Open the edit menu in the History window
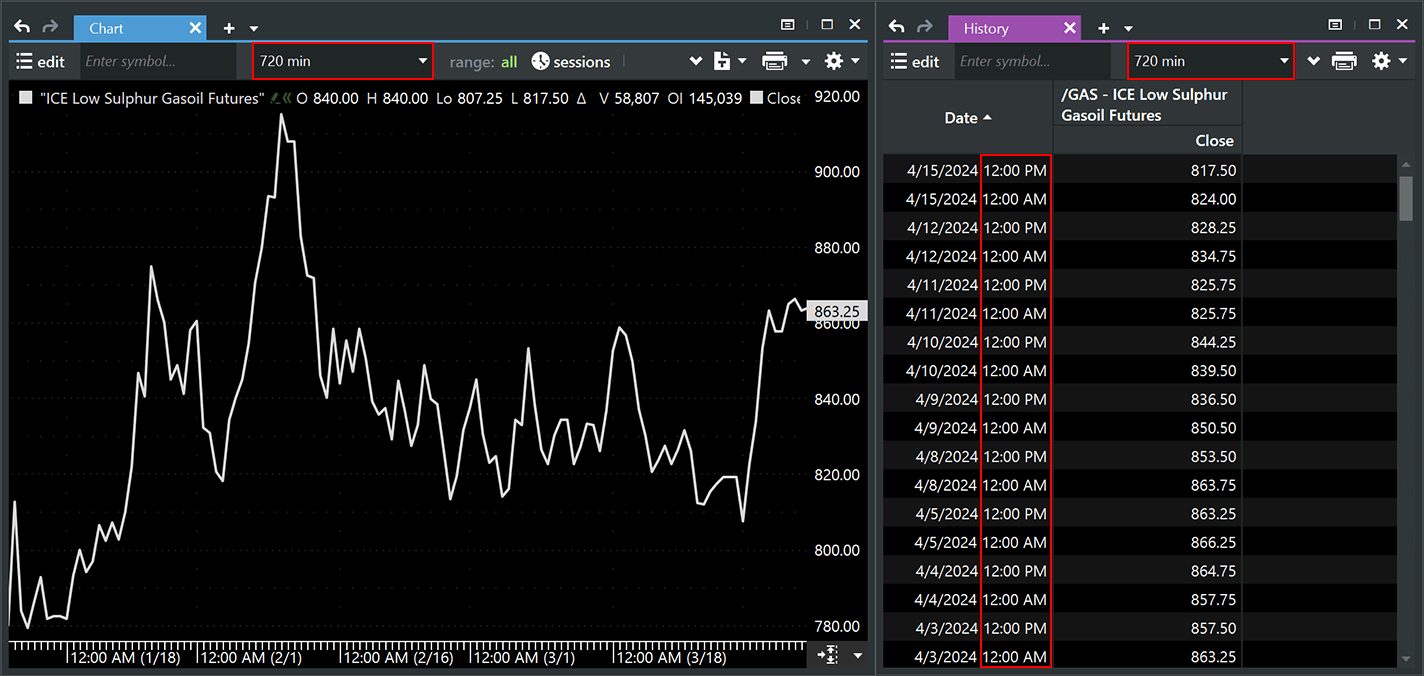The image size is (1424, 676). (x=915, y=62)
